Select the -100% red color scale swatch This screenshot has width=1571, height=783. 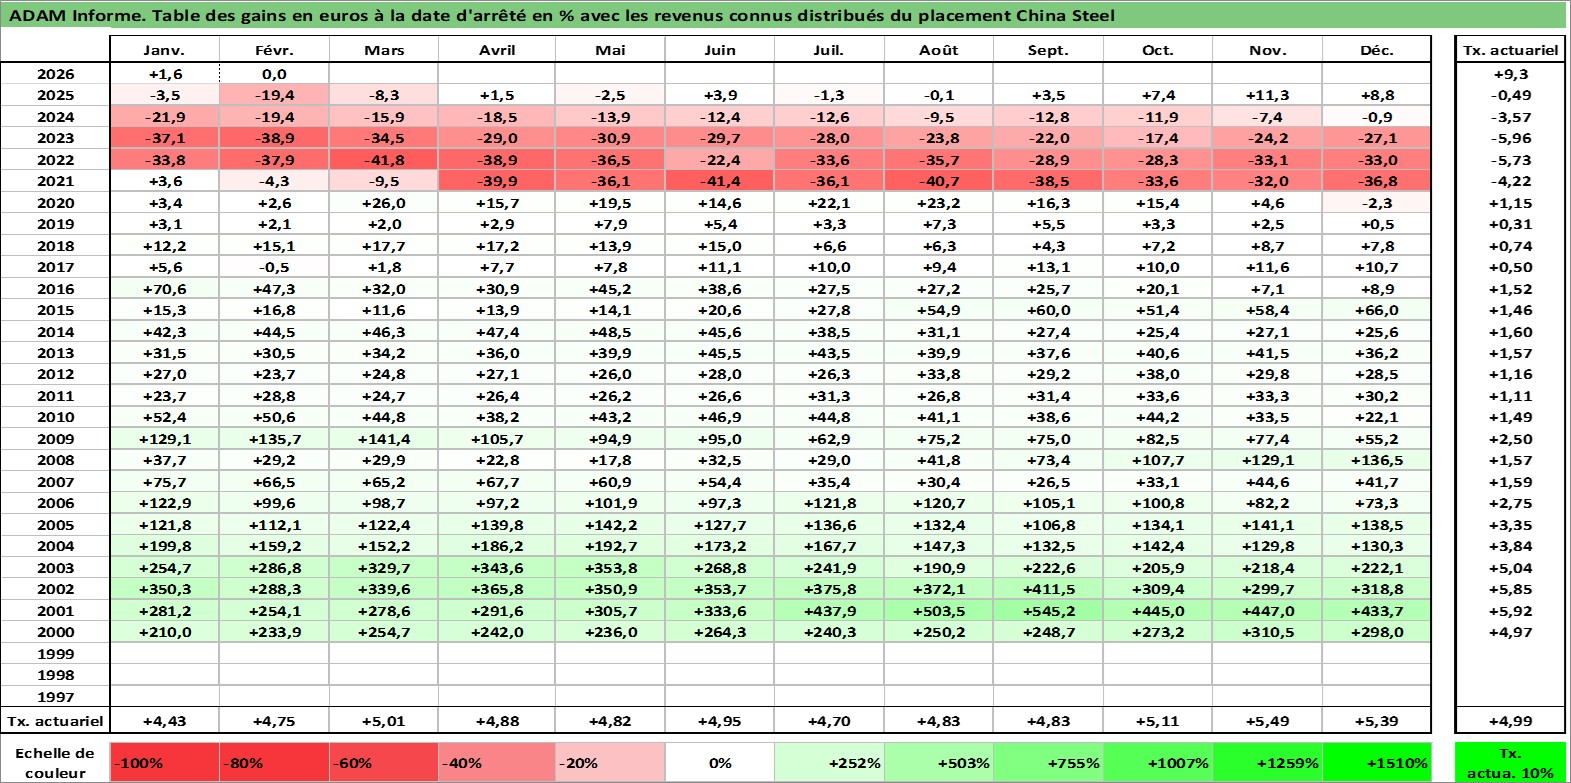164,763
